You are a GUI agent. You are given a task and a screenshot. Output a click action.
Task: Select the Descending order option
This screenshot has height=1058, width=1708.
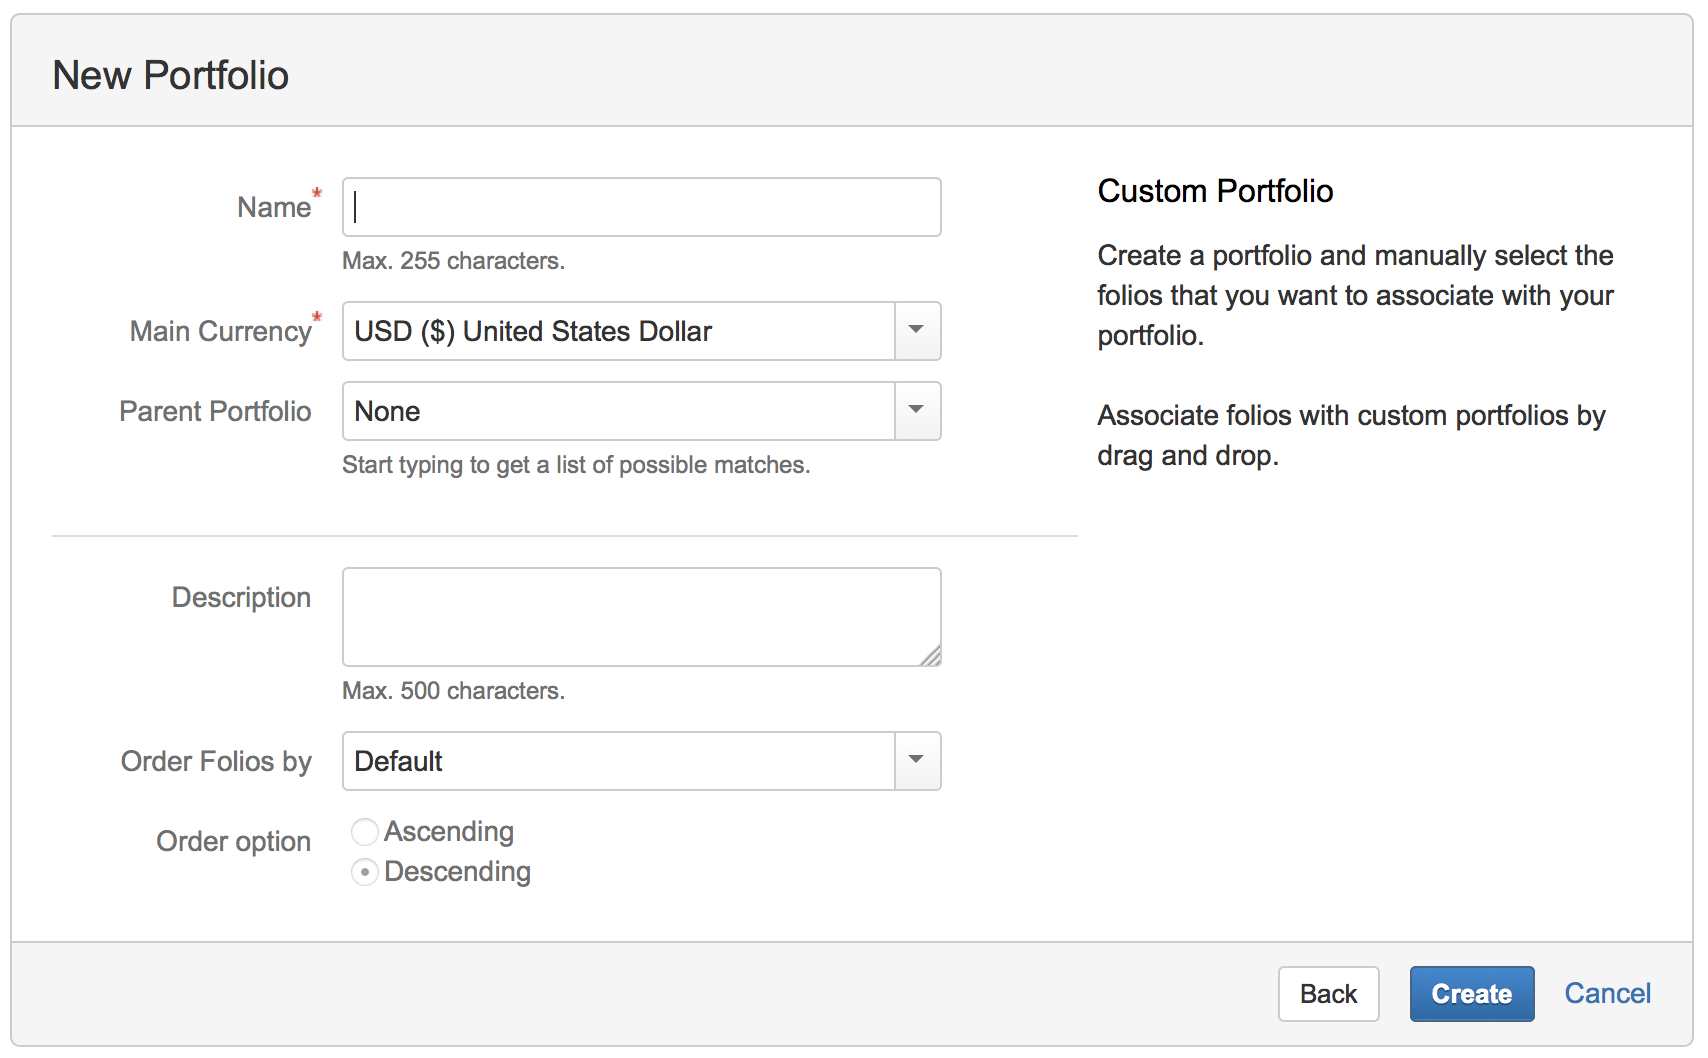click(365, 872)
